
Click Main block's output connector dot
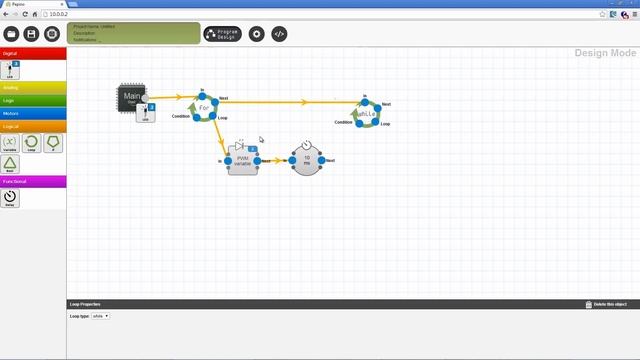pyautogui.click(x=145, y=98)
